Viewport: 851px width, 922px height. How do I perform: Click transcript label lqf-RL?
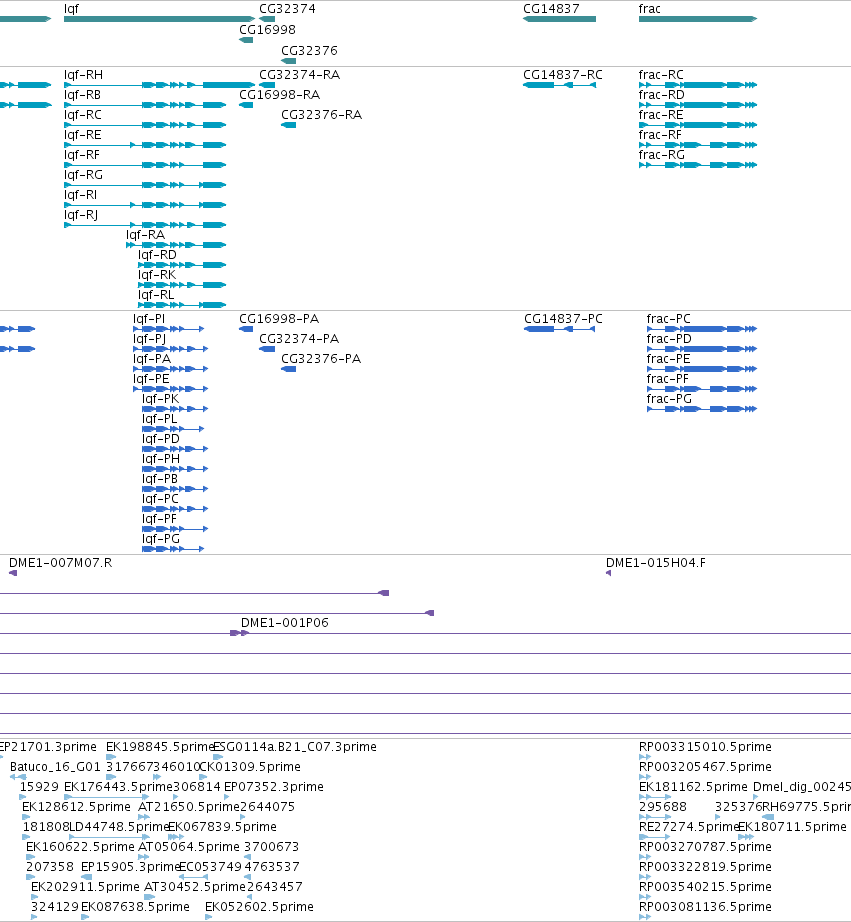(156, 295)
